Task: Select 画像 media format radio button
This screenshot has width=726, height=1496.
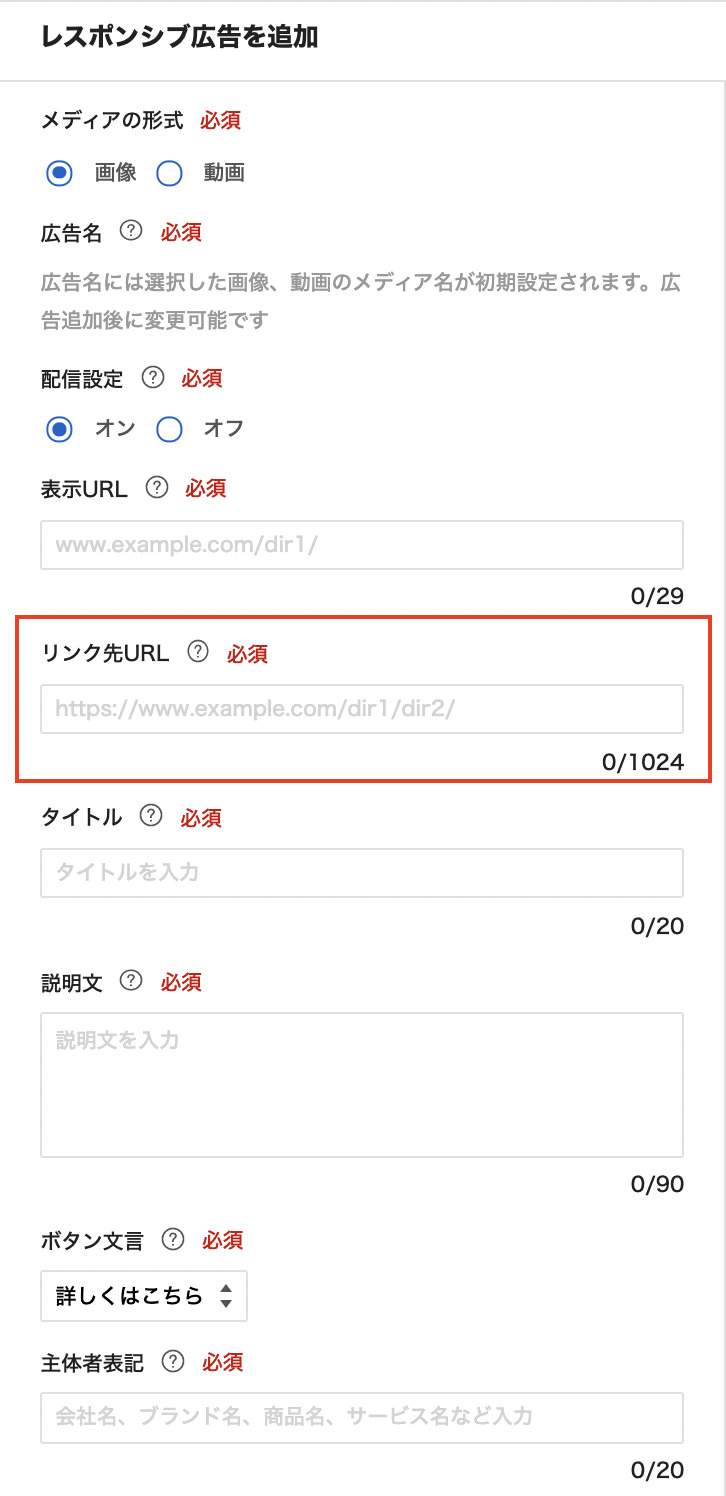Action: pyautogui.click(x=60, y=173)
